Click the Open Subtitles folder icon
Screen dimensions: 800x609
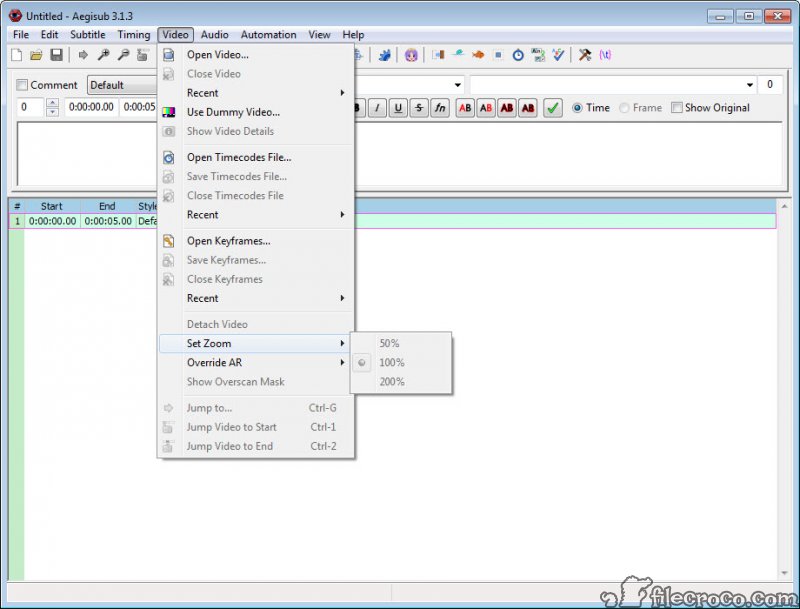(x=36, y=55)
